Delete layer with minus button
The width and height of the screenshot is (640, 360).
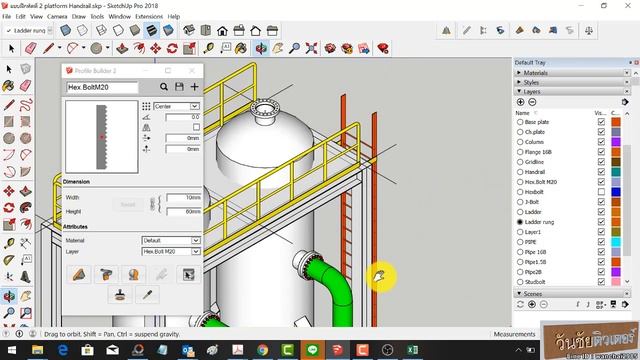[x=532, y=102]
